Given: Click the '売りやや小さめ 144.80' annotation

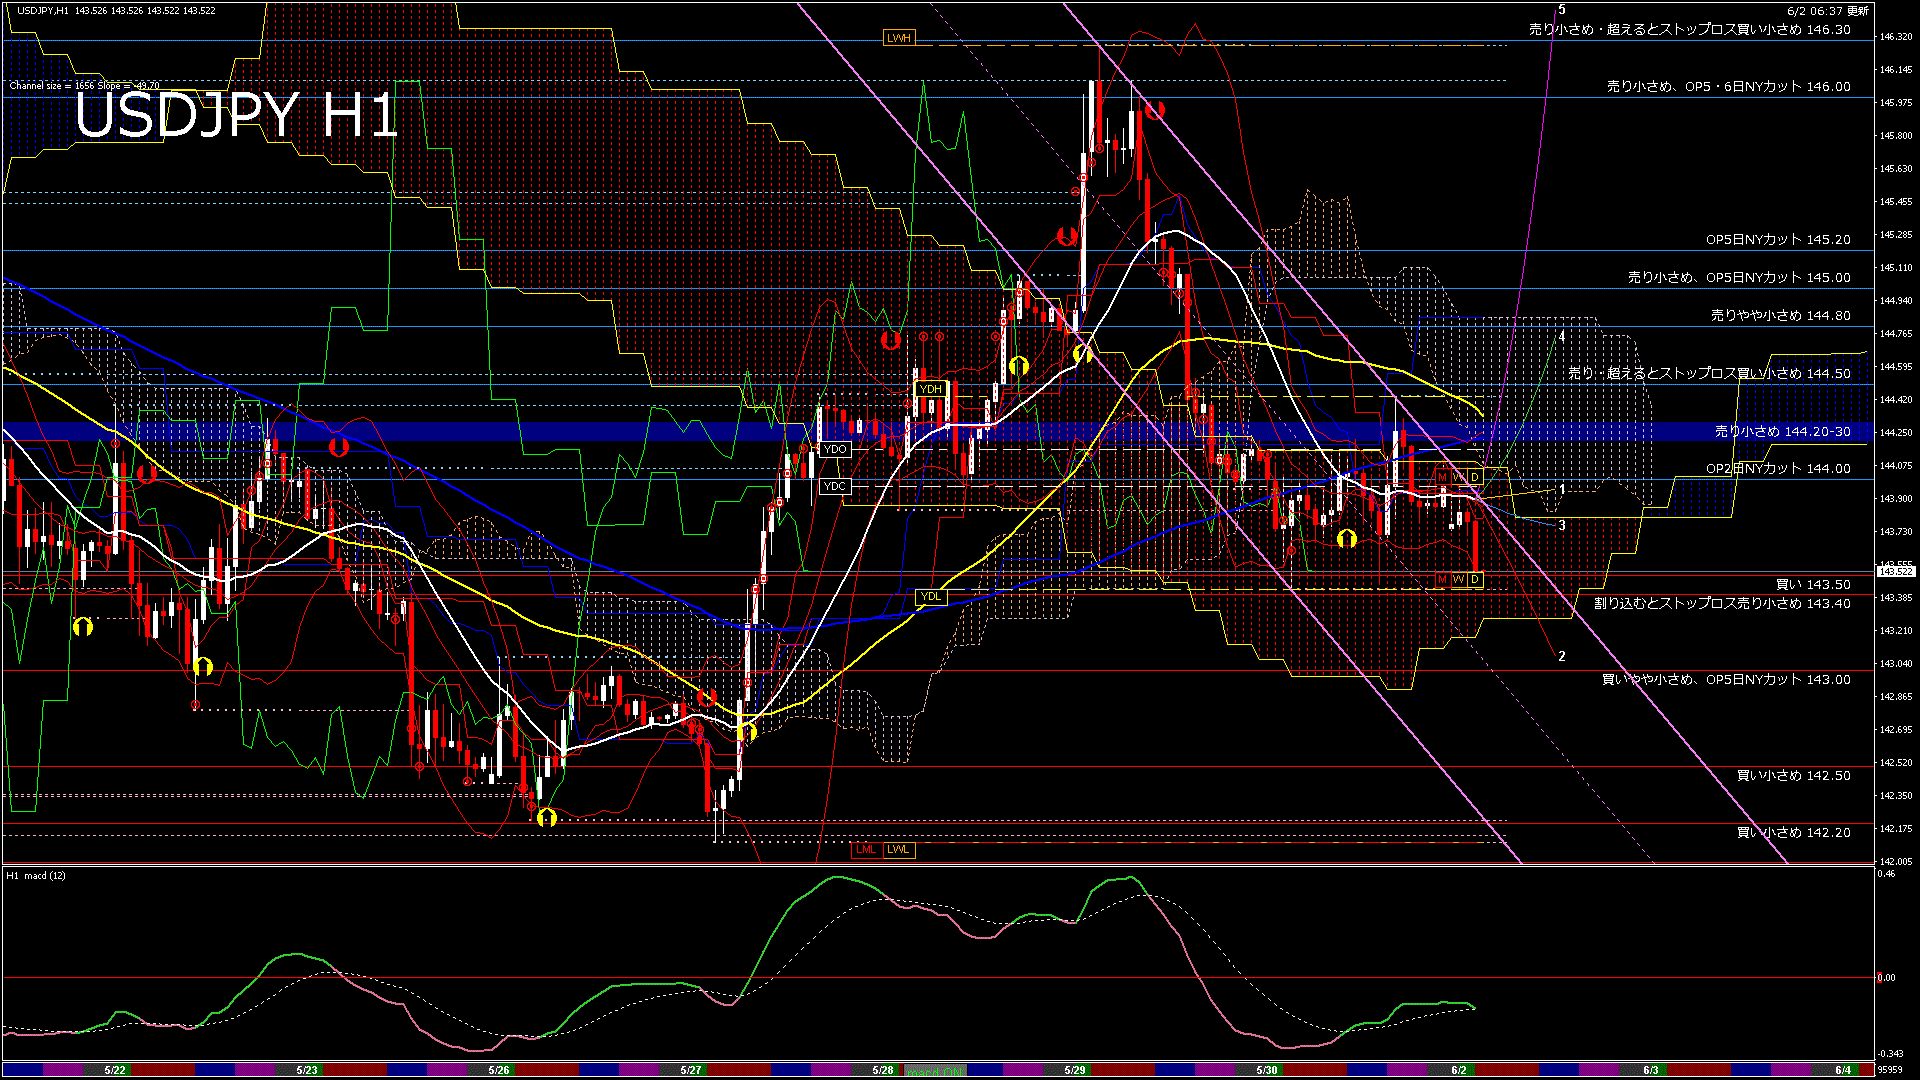Looking at the screenshot, I should click(1780, 316).
